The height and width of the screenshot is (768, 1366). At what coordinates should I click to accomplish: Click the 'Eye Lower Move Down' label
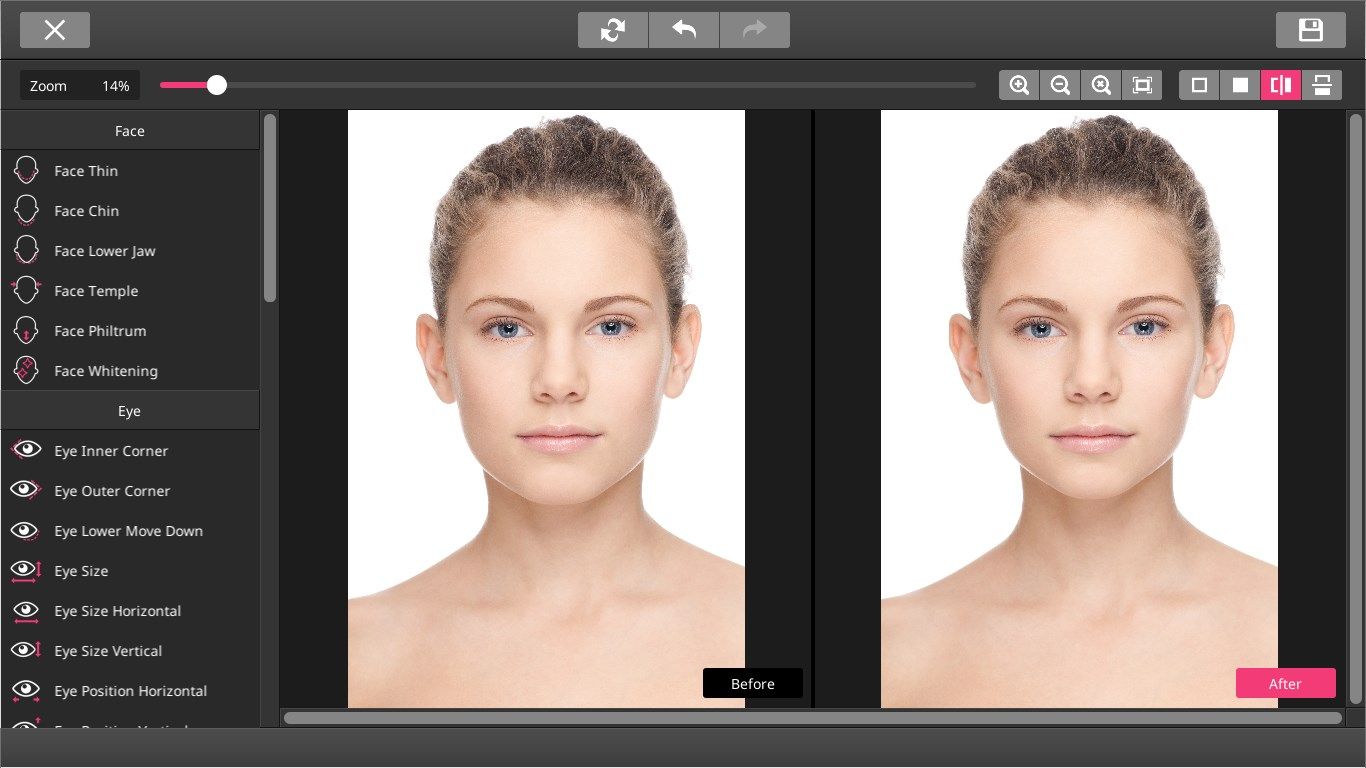click(129, 531)
